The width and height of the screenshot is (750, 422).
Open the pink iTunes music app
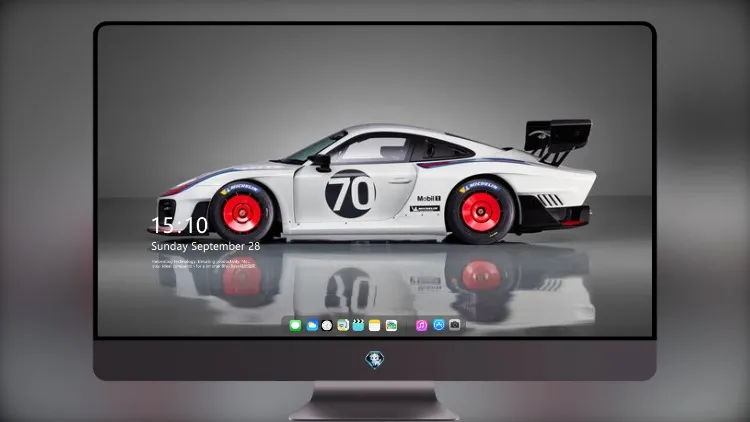[421, 326]
